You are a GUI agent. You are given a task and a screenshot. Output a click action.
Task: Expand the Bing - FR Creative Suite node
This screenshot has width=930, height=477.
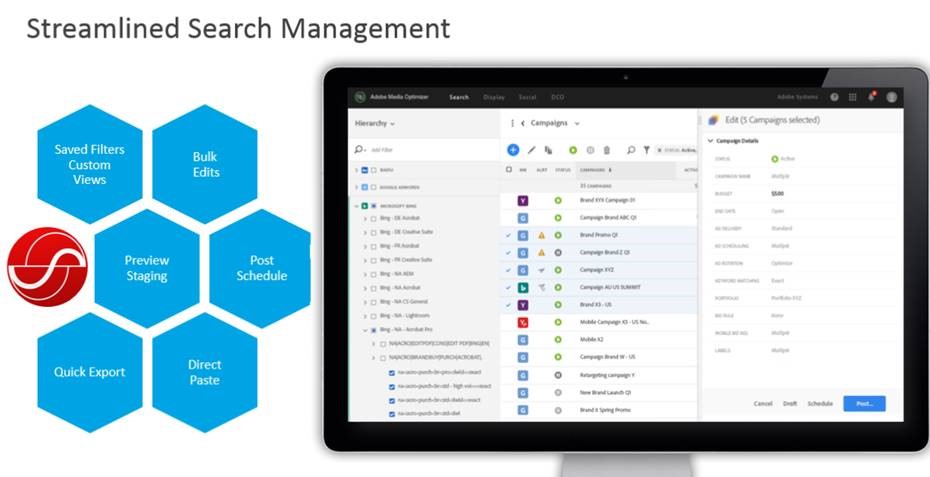point(365,260)
